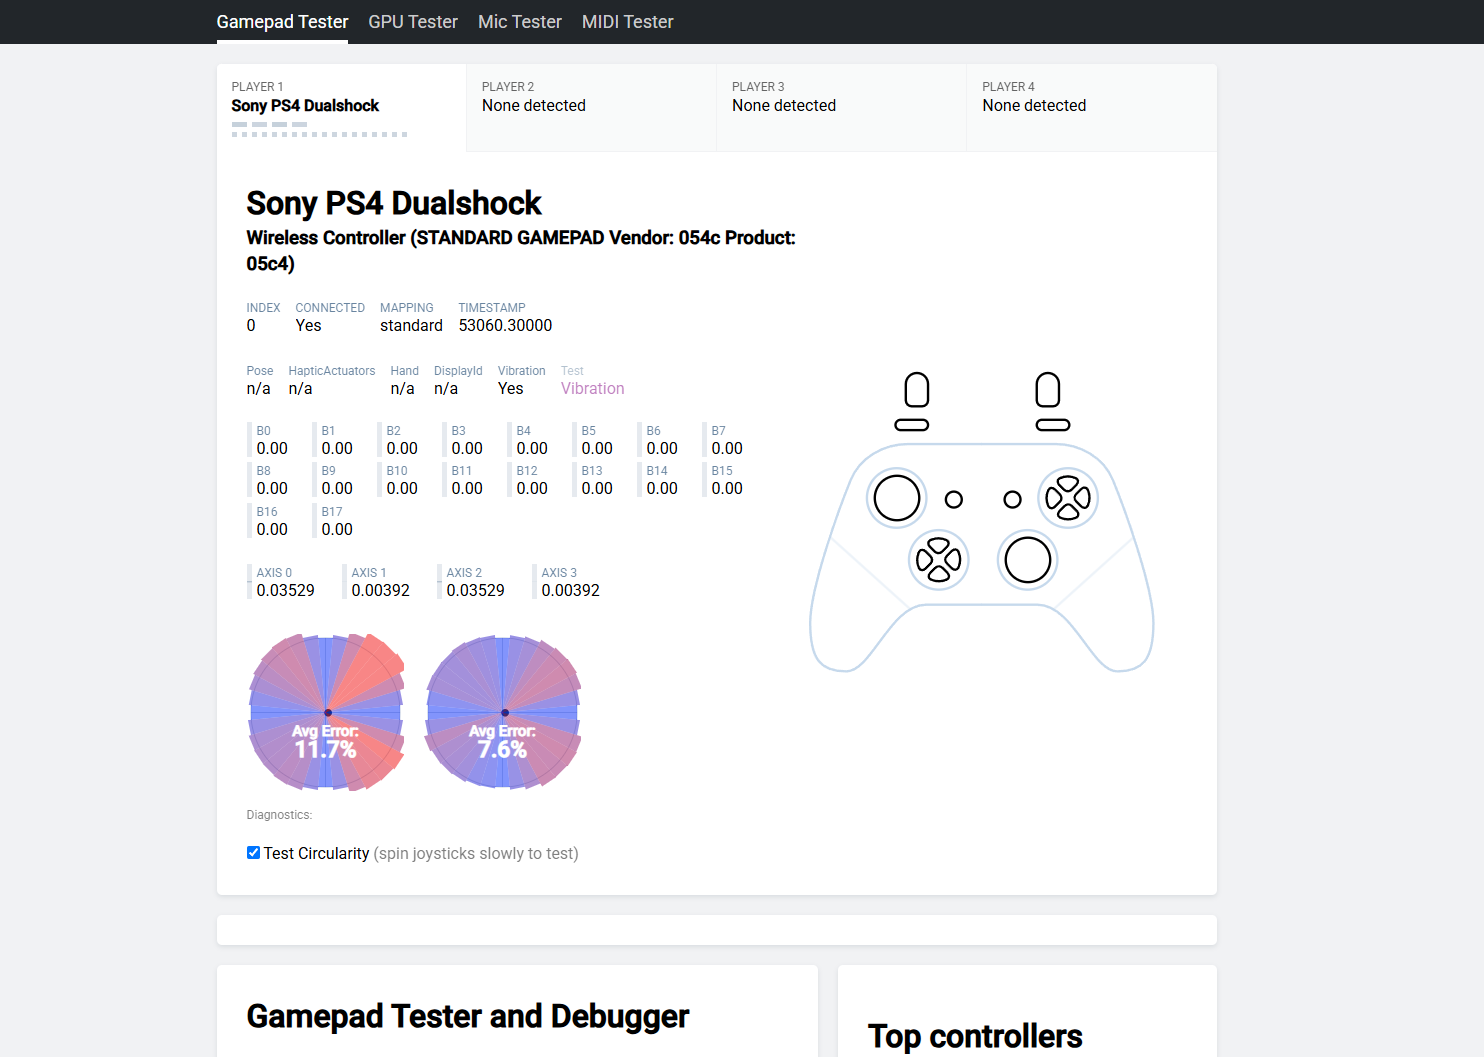Select the Player 3 tab
The width and height of the screenshot is (1484, 1057).
842,108
